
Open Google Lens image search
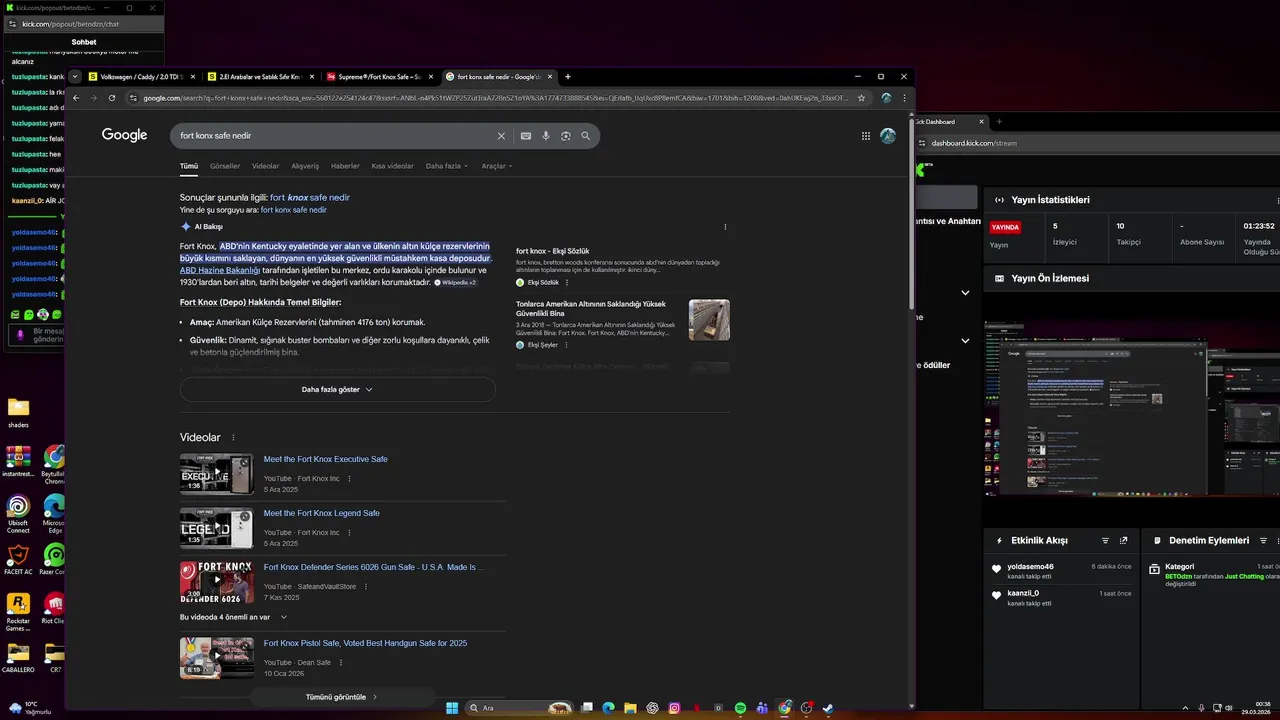point(566,136)
